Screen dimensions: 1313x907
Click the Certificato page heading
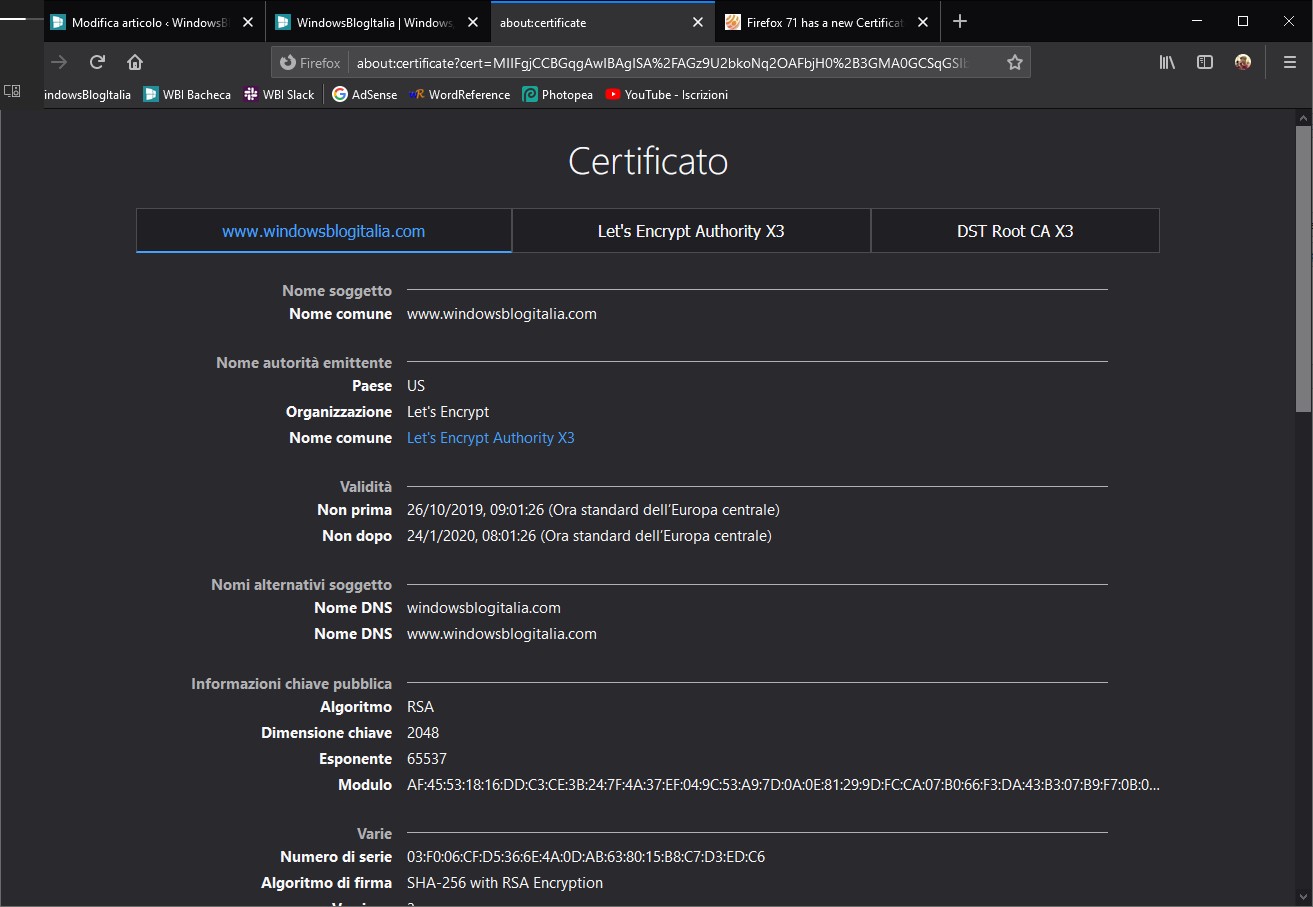pos(648,161)
